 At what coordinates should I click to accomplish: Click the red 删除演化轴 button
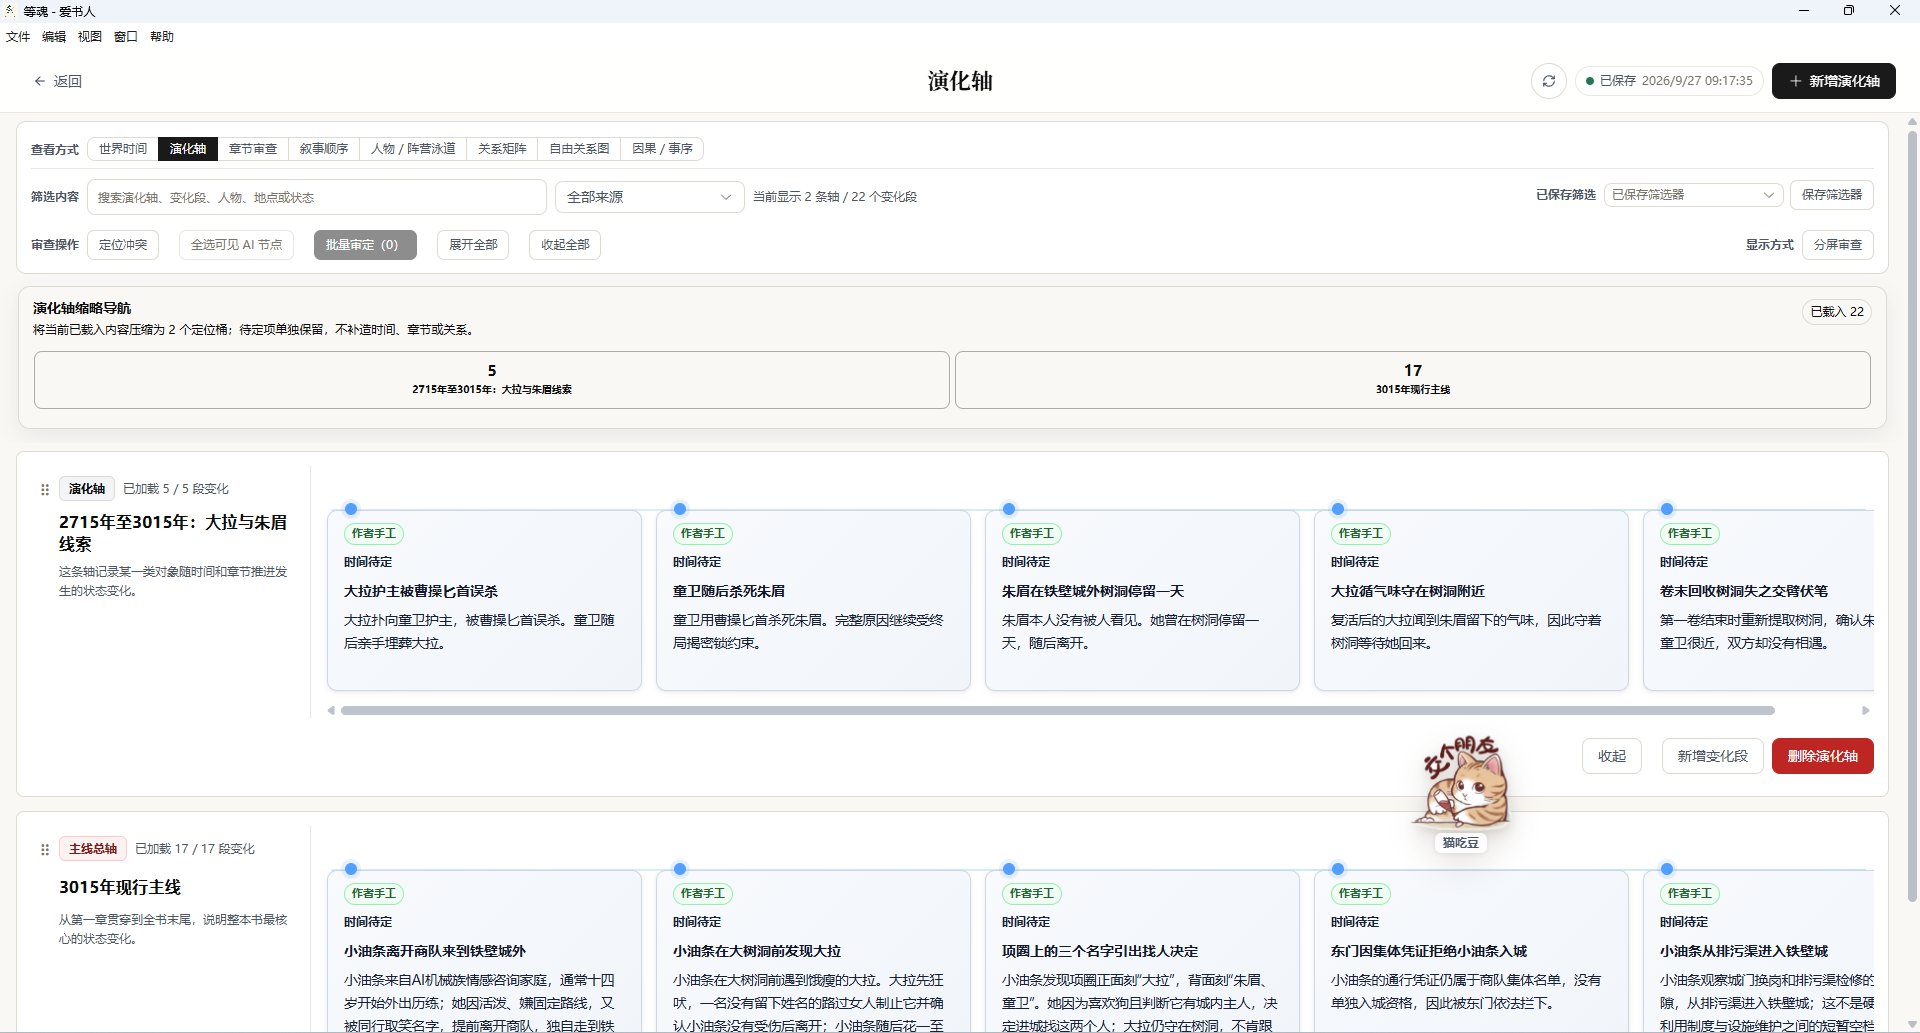point(1823,756)
